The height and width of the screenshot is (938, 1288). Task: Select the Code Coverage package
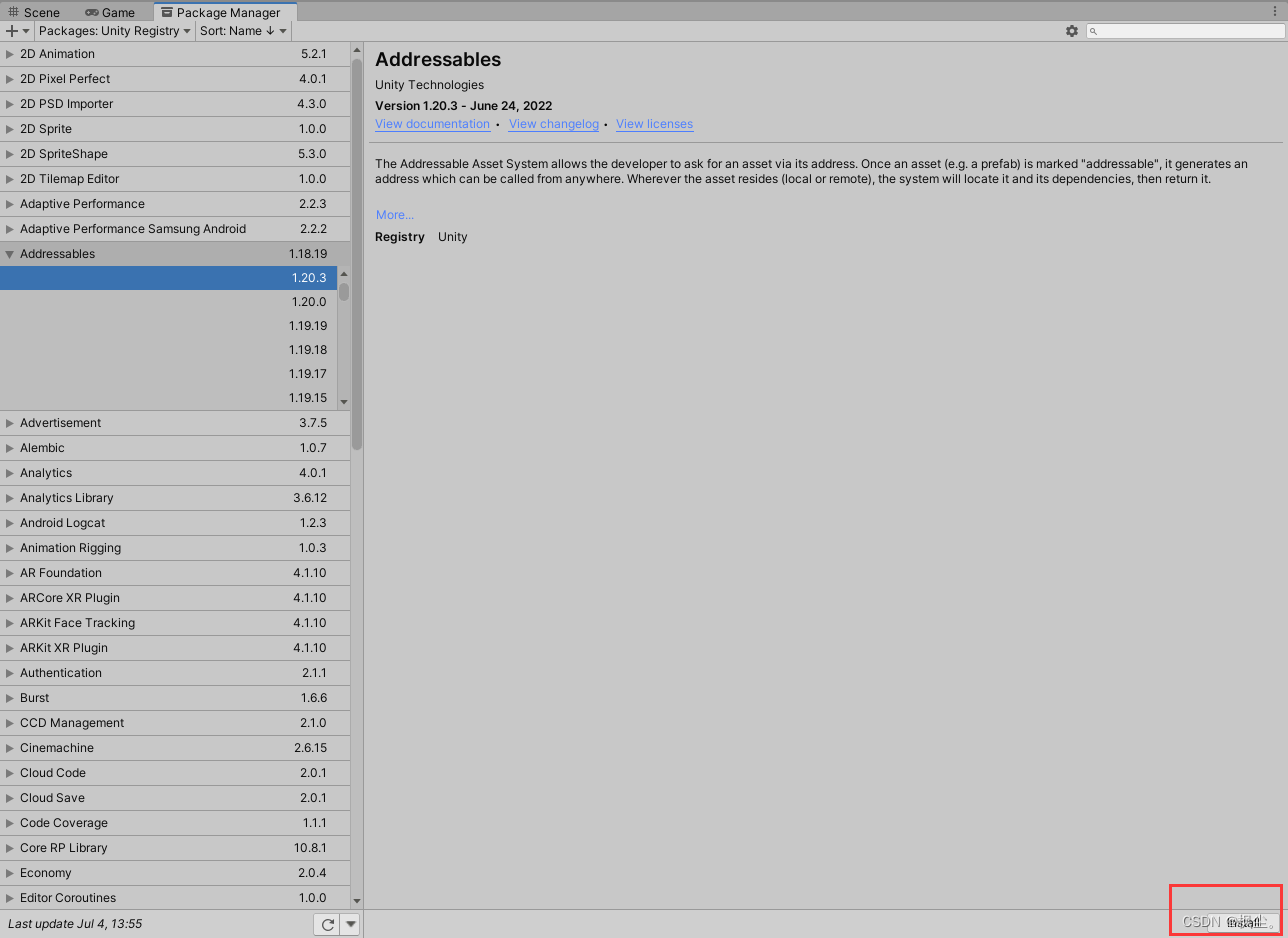[x=175, y=823]
